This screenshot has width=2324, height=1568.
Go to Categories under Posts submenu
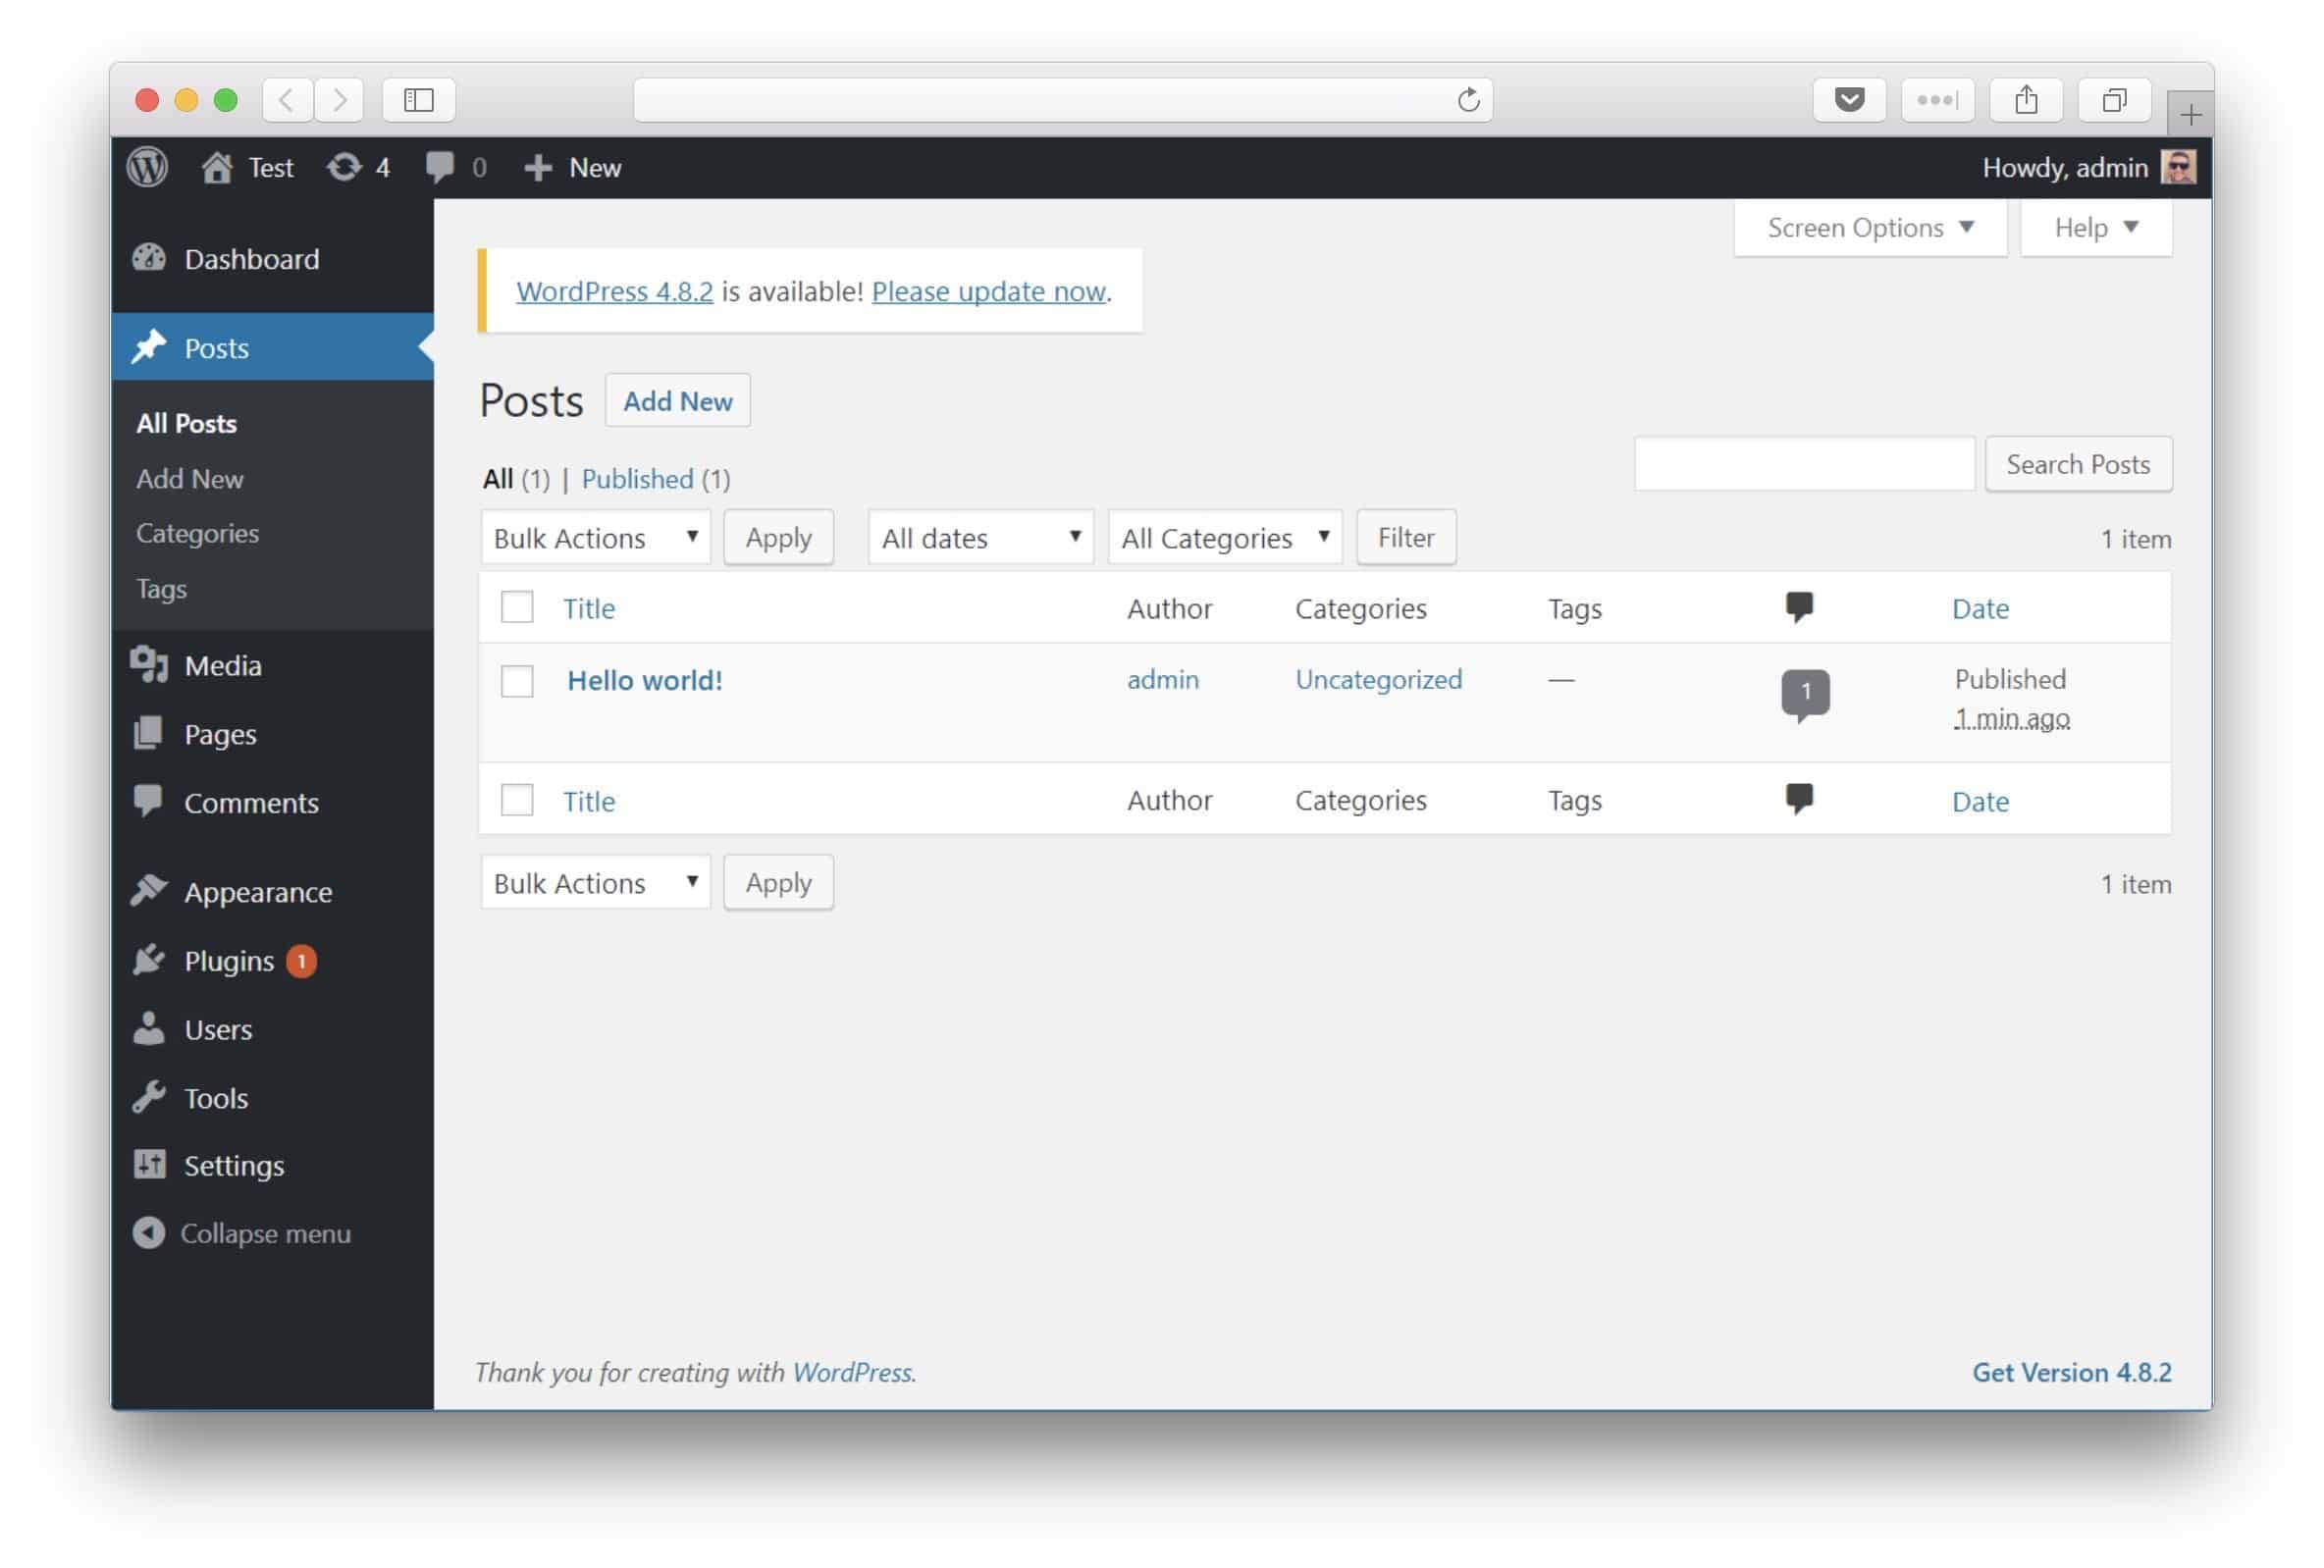[197, 534]
